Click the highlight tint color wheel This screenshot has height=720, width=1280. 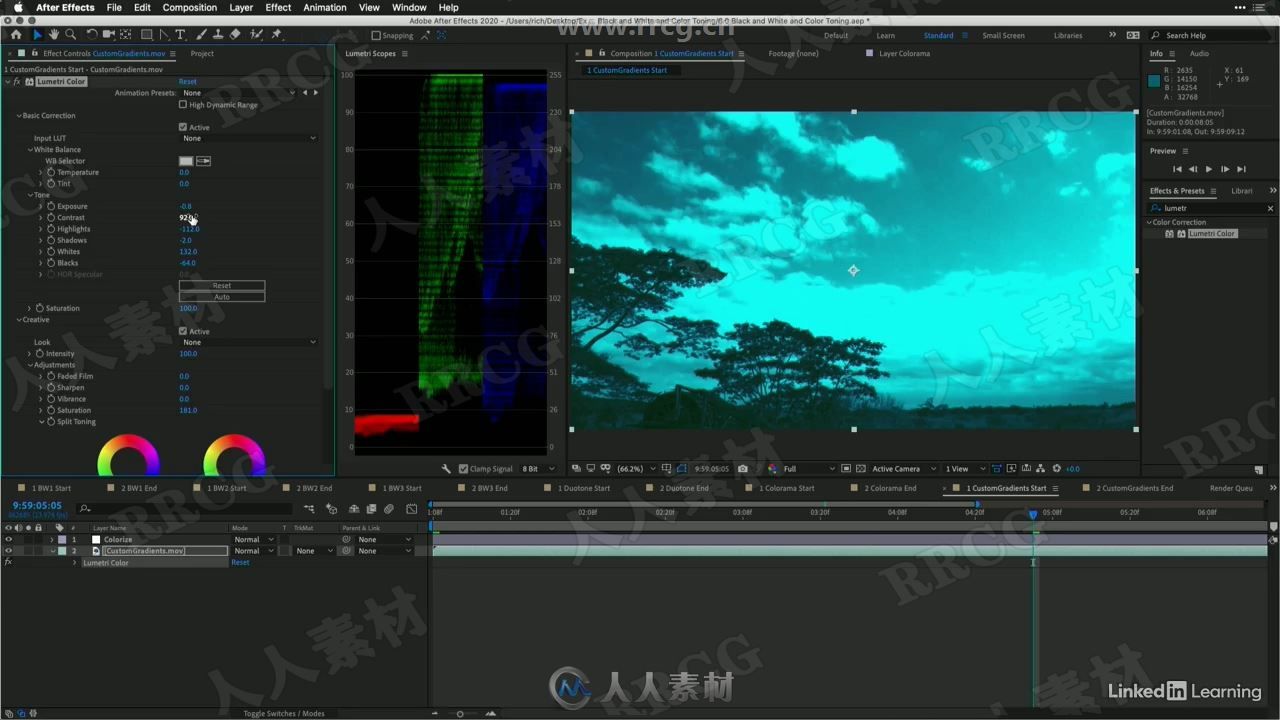pyautogui.click(x=234, y=456)
